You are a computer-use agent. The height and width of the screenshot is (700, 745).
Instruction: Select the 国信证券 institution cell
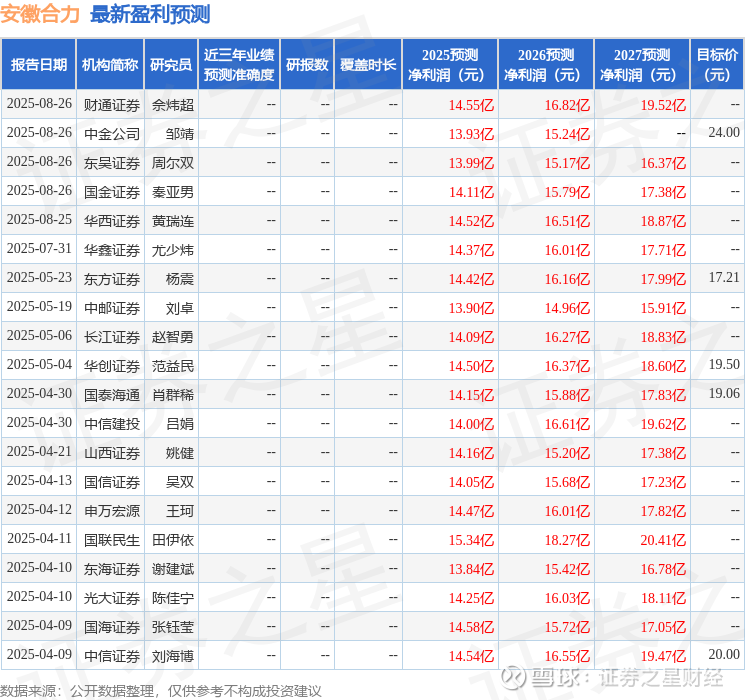point(112,482)
